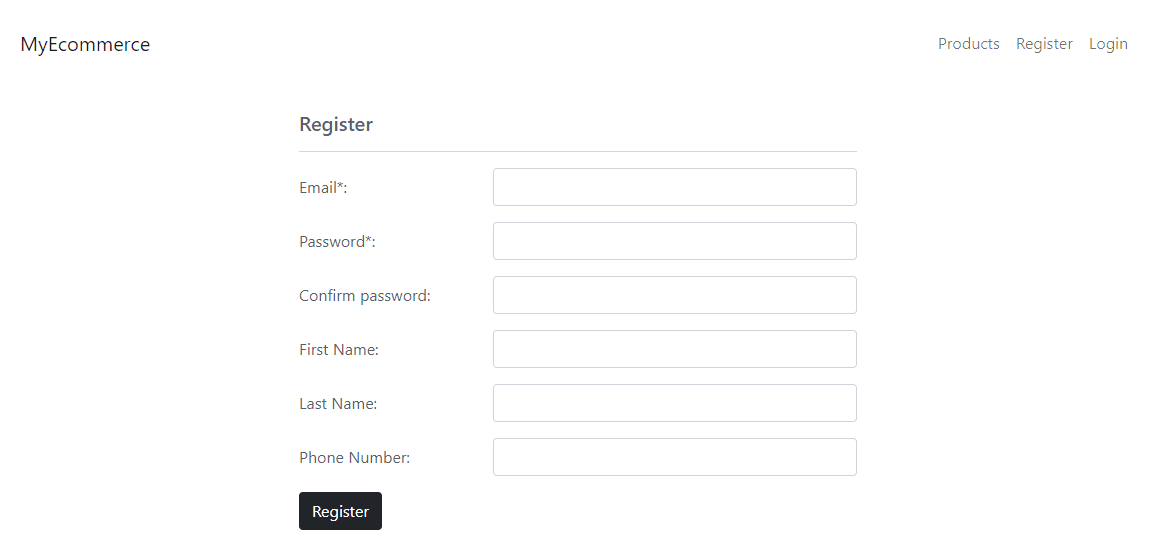
Task: Open the Login link in the navbar
Action: [1108, 44]
